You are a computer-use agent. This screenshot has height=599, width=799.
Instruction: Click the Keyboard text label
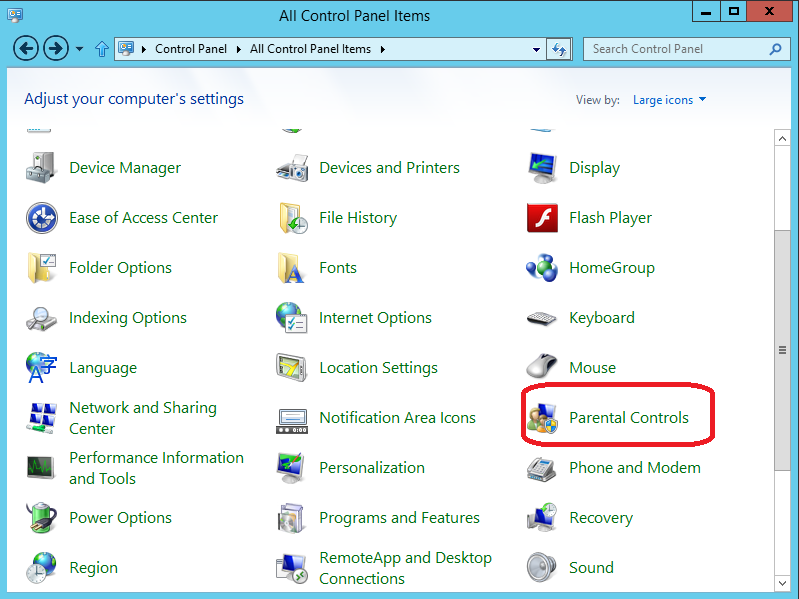tap(602, 317)
